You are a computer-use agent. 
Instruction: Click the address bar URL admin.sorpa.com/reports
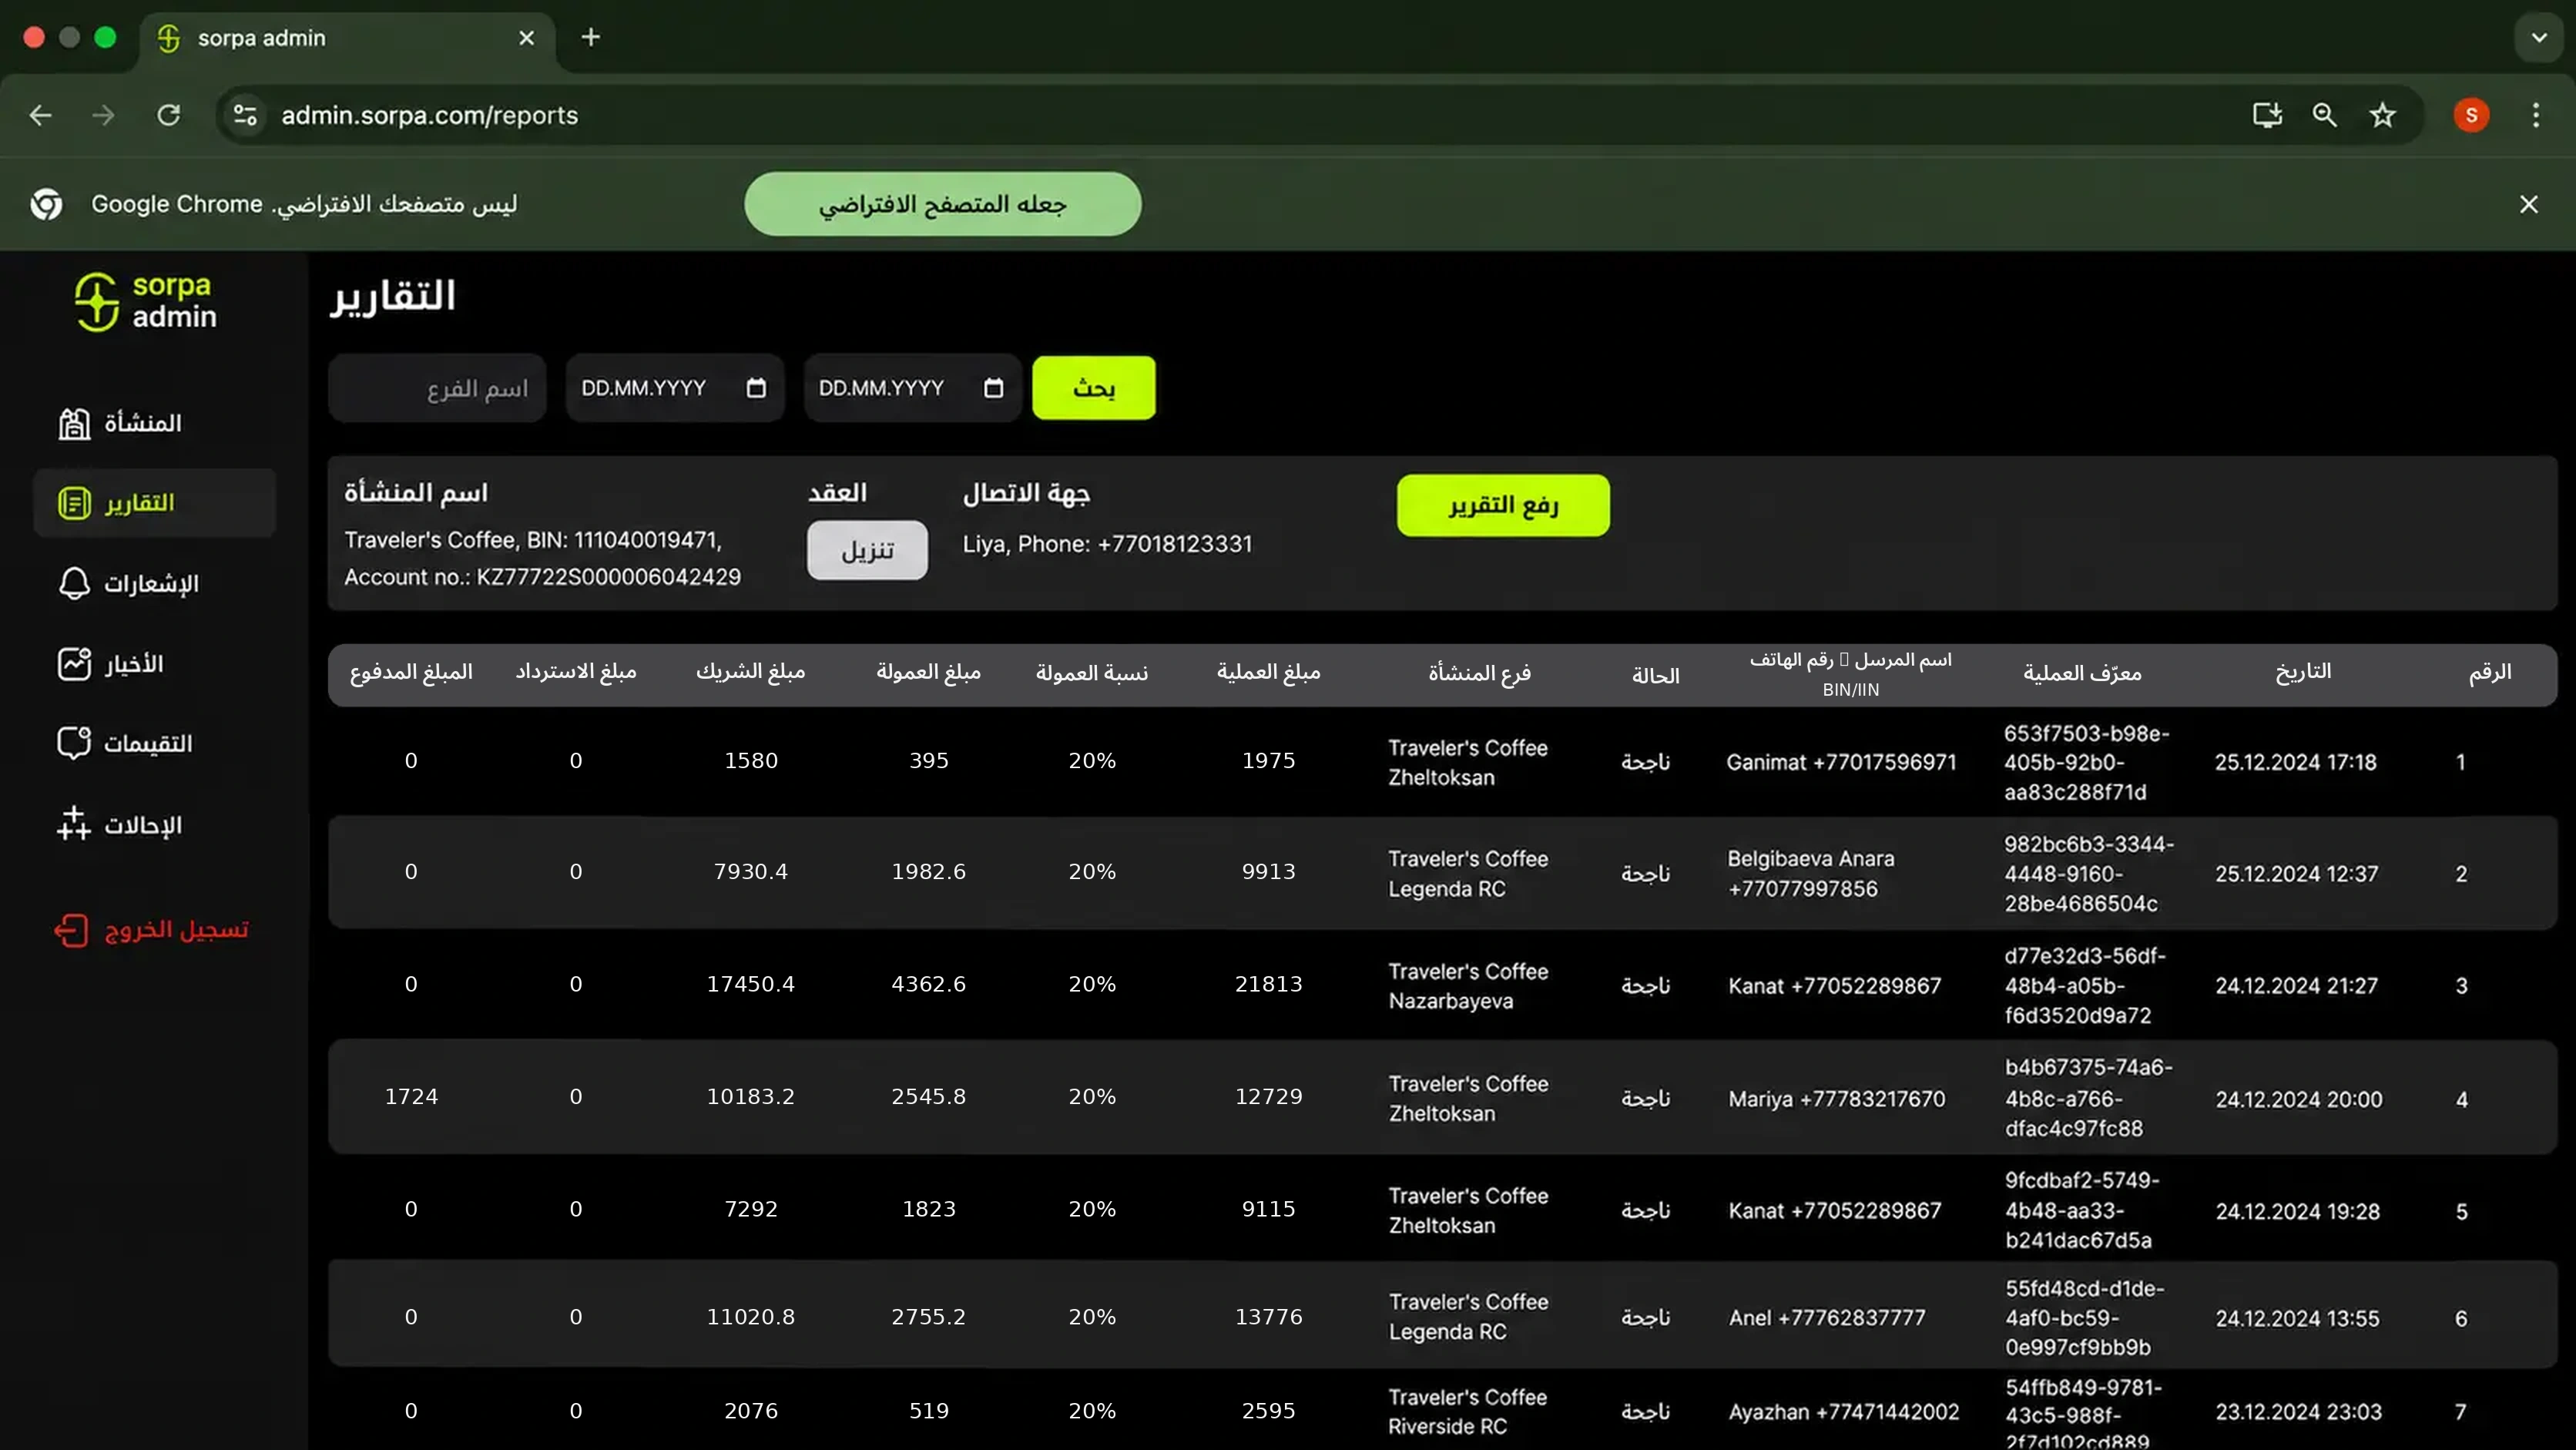pyautogui.click(x=430, y=116)
